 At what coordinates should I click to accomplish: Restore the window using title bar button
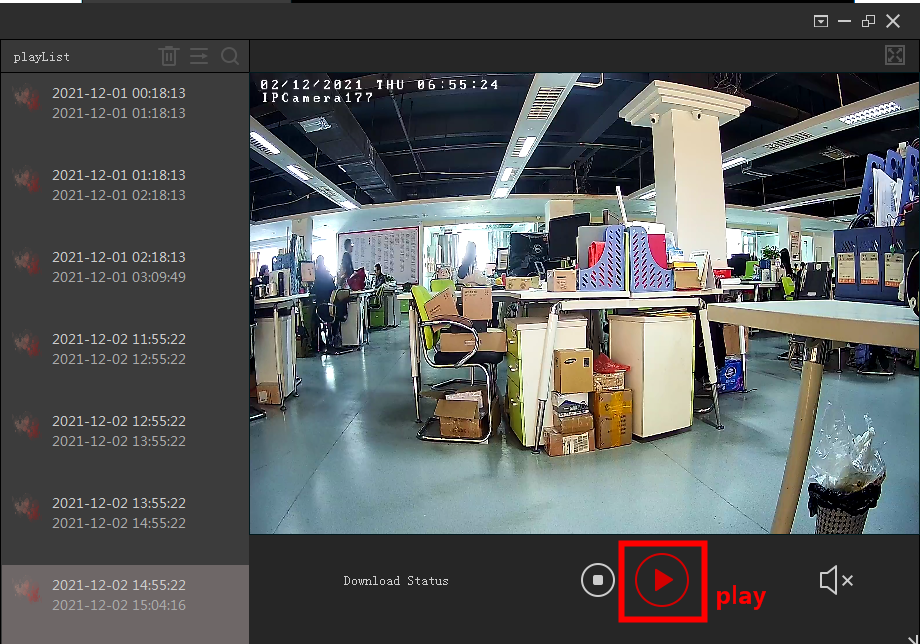click(868, 21)
